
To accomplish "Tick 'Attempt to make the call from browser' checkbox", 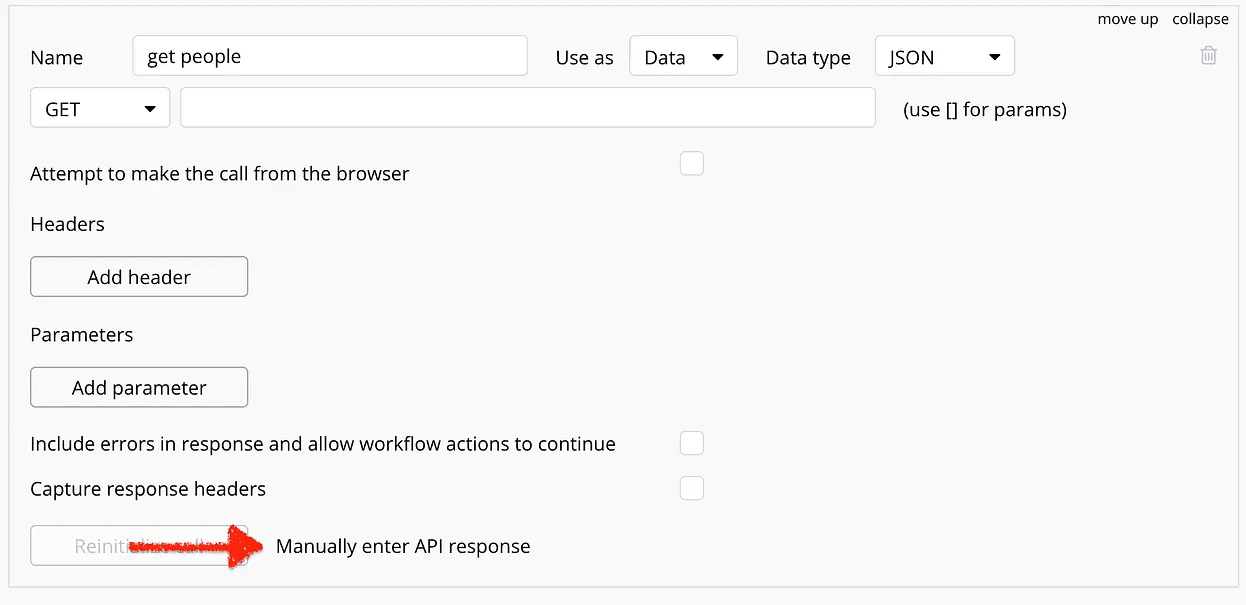I will [691, 164].
